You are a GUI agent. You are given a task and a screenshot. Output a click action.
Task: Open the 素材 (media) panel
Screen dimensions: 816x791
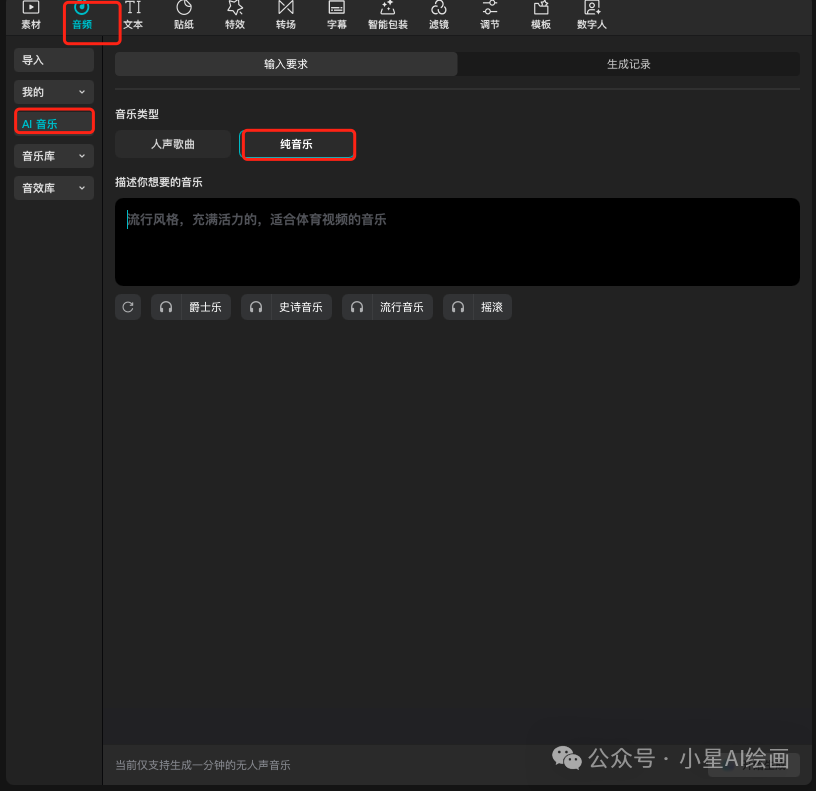pos(30,16)
